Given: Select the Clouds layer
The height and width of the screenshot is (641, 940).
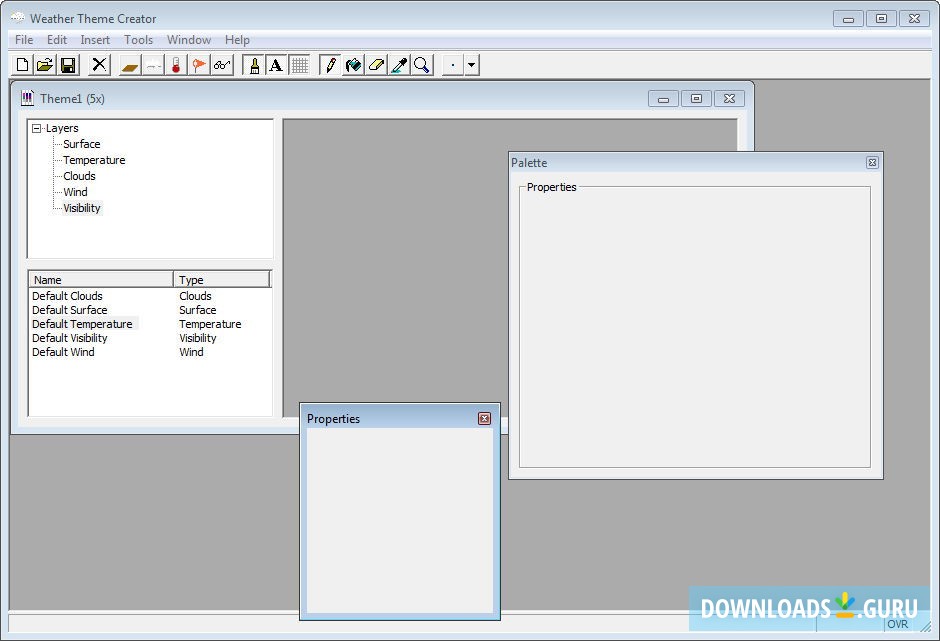Looking at the screenshot, I should click(78, 175).
